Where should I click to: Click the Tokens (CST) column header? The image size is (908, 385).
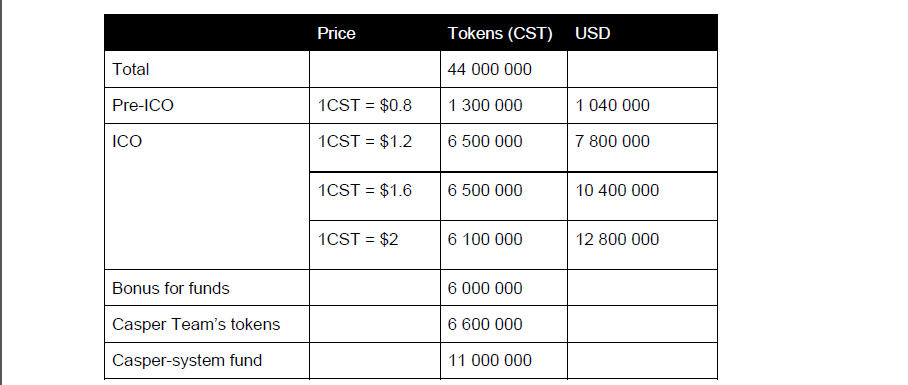pyautogui.click(x=500, y=34)
